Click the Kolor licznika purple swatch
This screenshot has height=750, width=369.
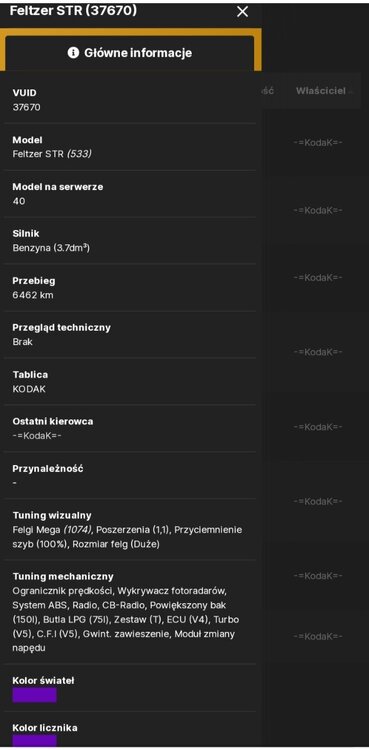[x=34, y=741]
